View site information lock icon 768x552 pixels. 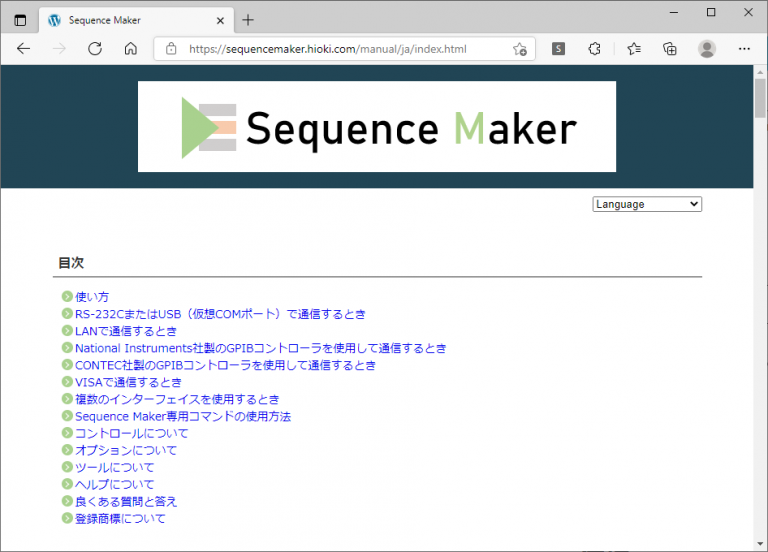coord(171,48)
